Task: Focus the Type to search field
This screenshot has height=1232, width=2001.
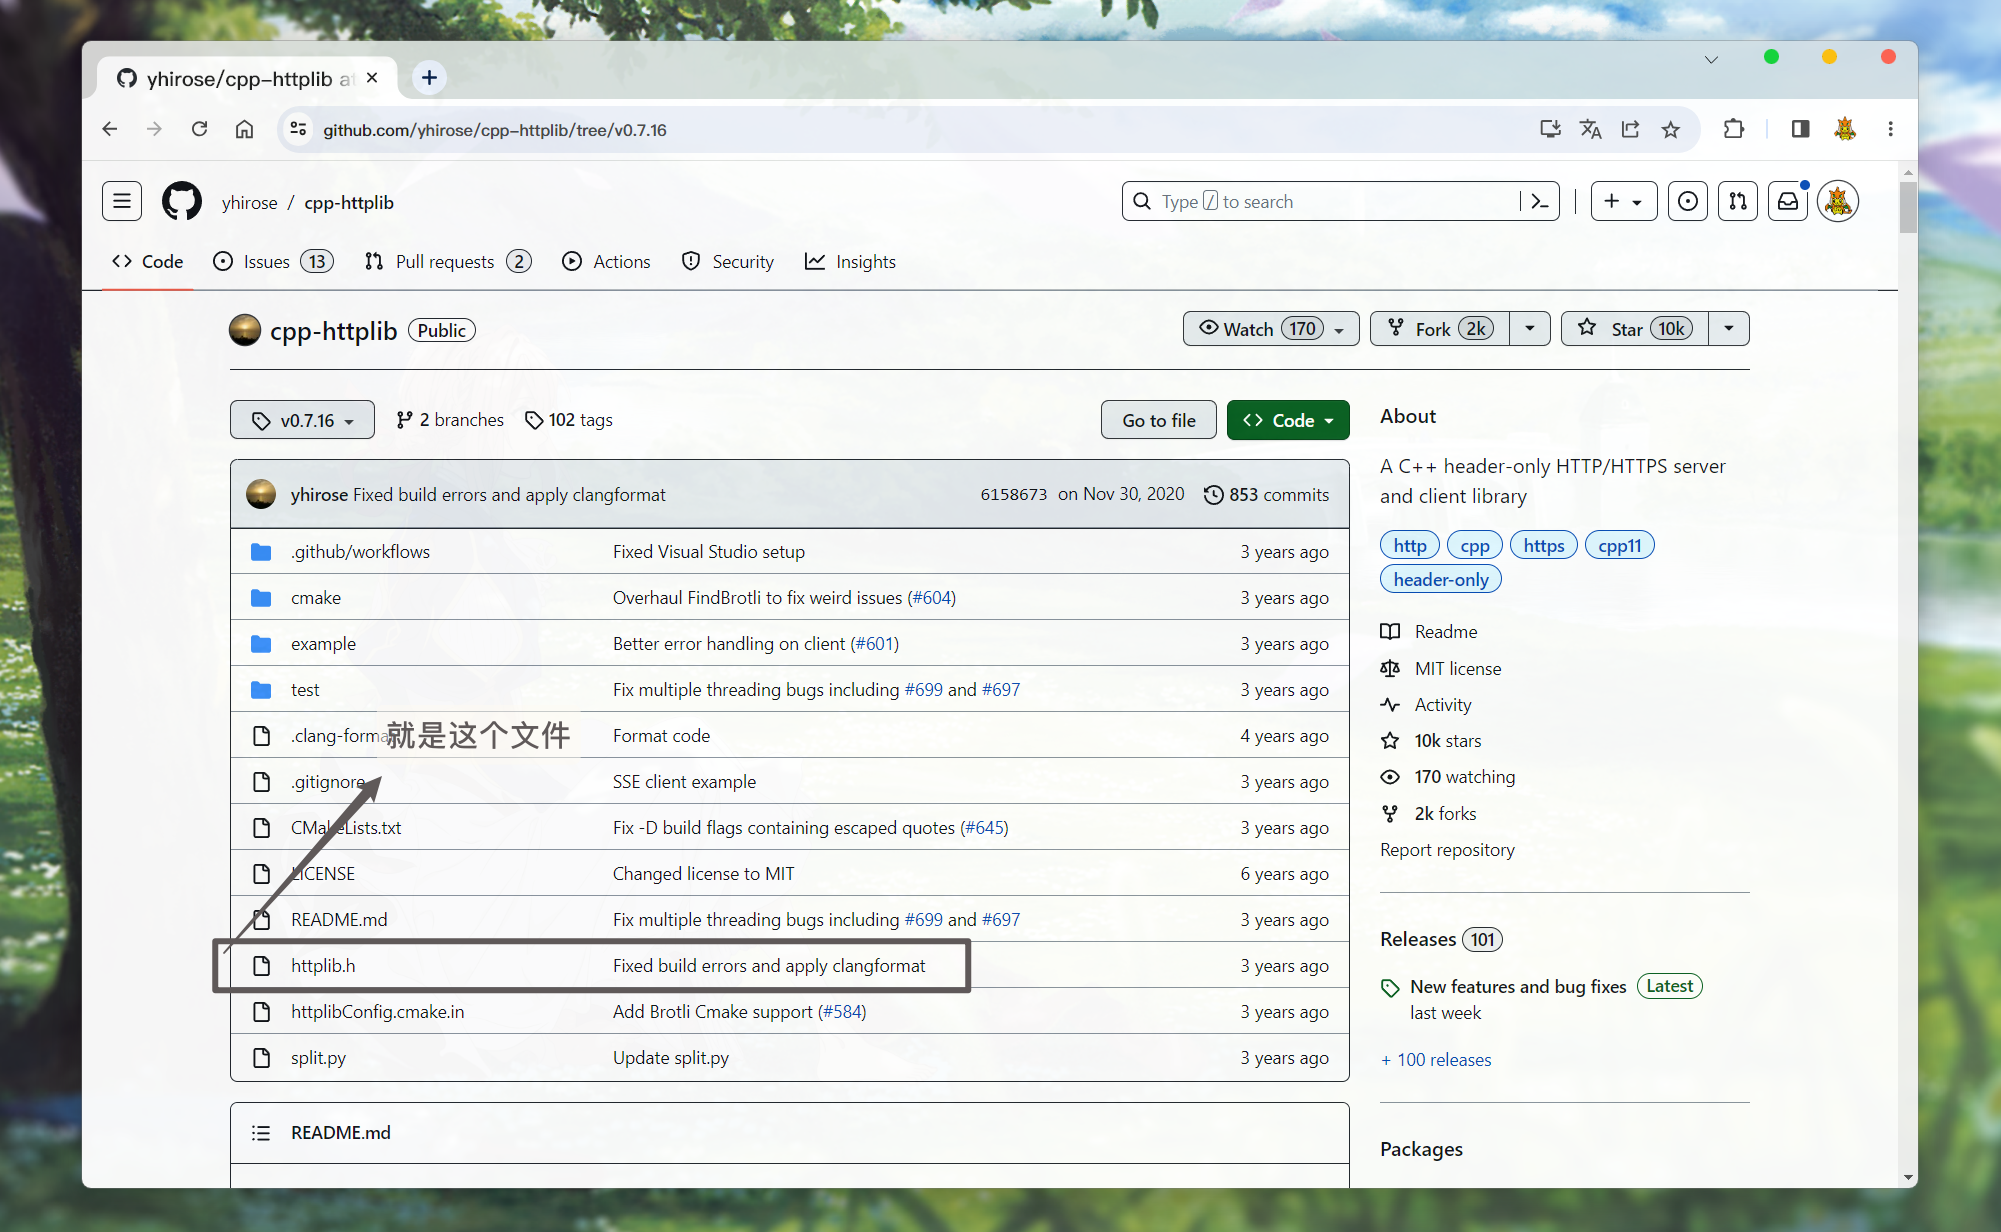Action: (x=1320, y=202)
